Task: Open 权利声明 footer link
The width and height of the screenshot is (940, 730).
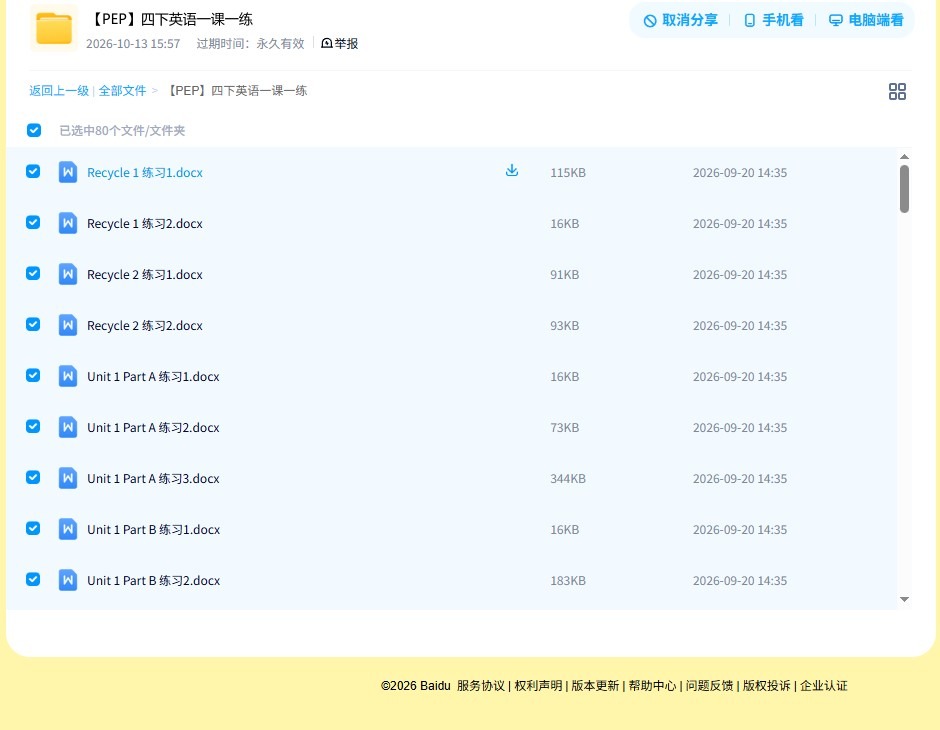Action: click(x=538, y=686)
